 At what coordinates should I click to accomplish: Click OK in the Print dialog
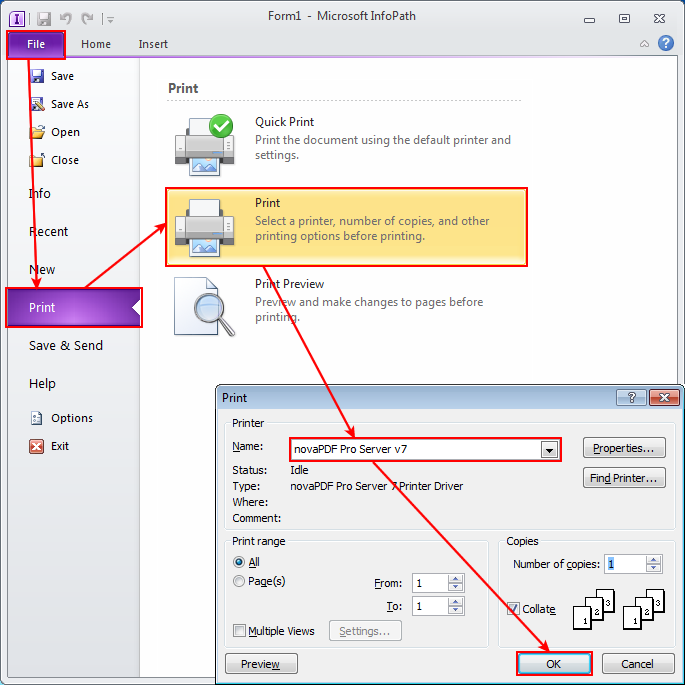(554, 664)
